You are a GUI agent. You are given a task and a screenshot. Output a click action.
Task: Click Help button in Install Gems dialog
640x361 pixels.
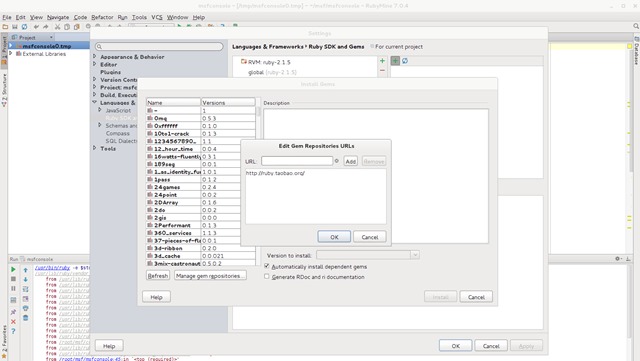[156, 297]
